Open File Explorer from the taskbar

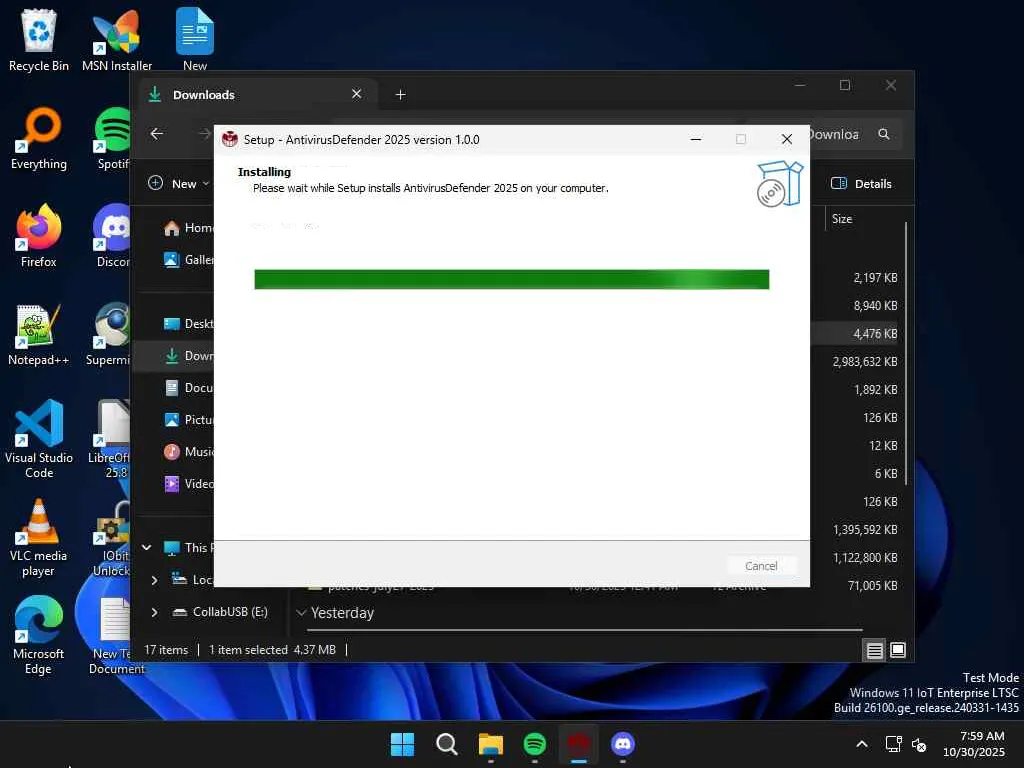490,744
